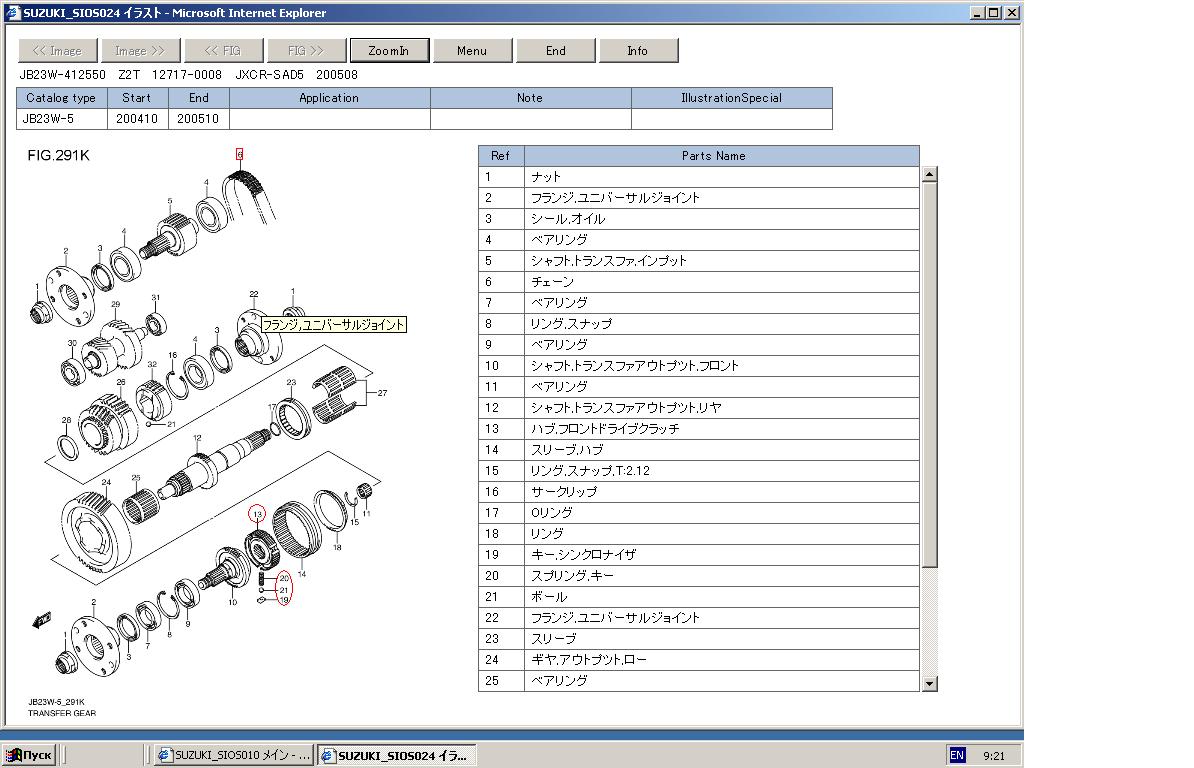Open the Пуск start menu
Viewport: 1194px width, 768px height.
click(x=29, y=756)
